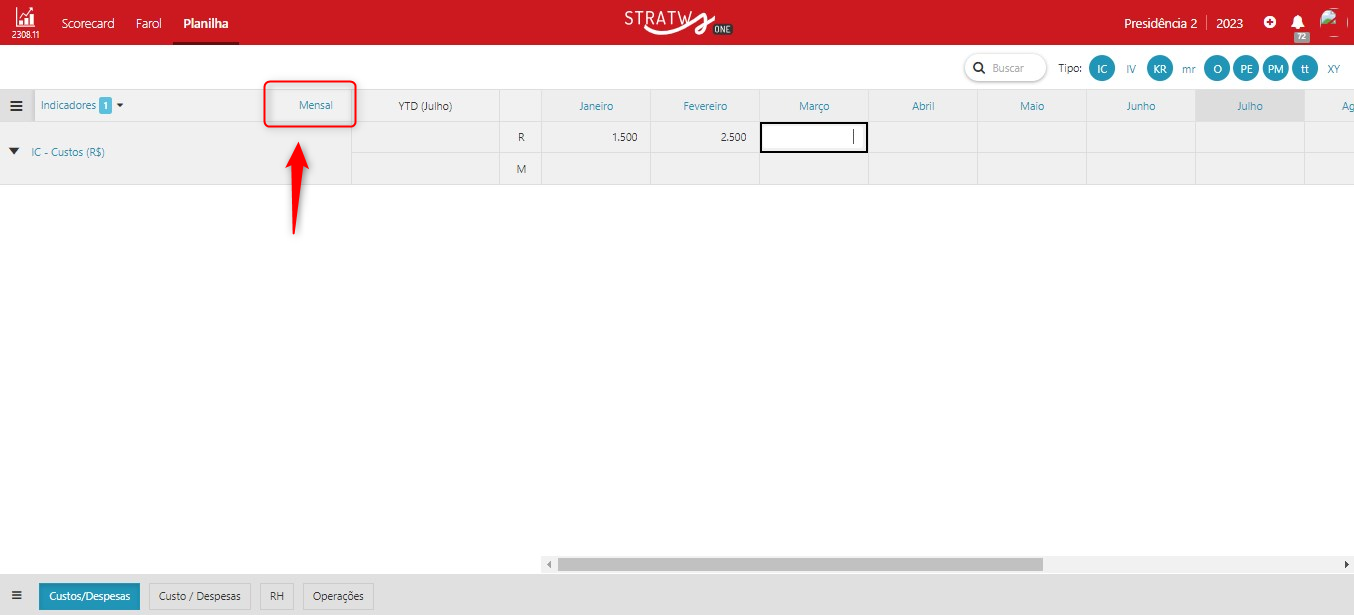1354x615 pixels.
Task: Click the Mensal period link
Action: point(315,105)
